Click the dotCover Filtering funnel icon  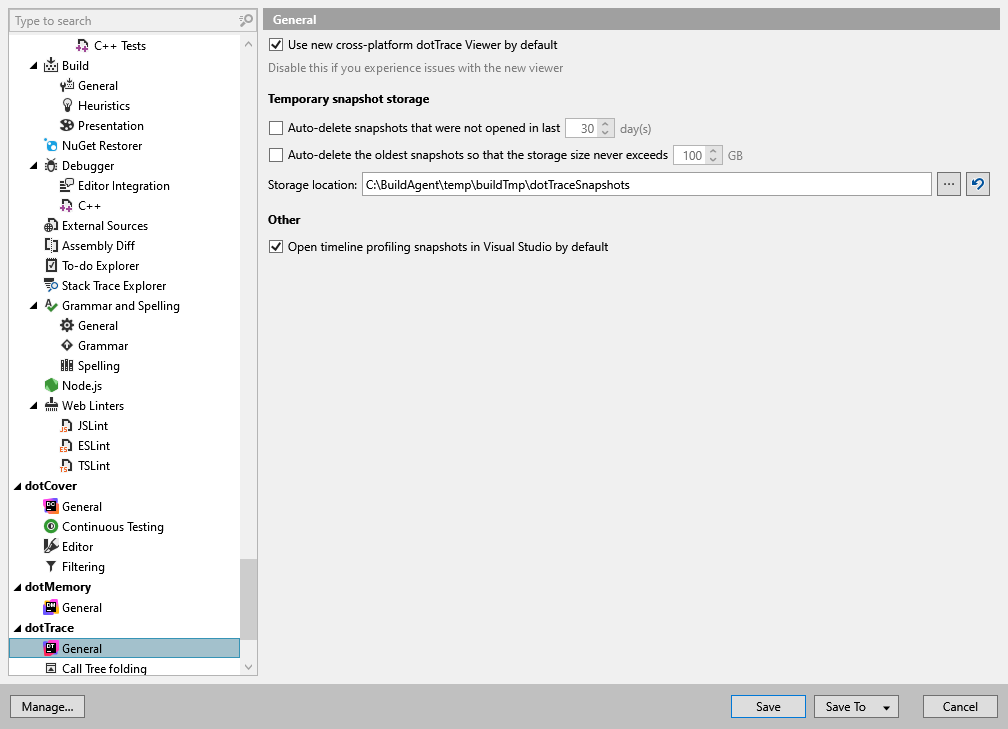51,566
